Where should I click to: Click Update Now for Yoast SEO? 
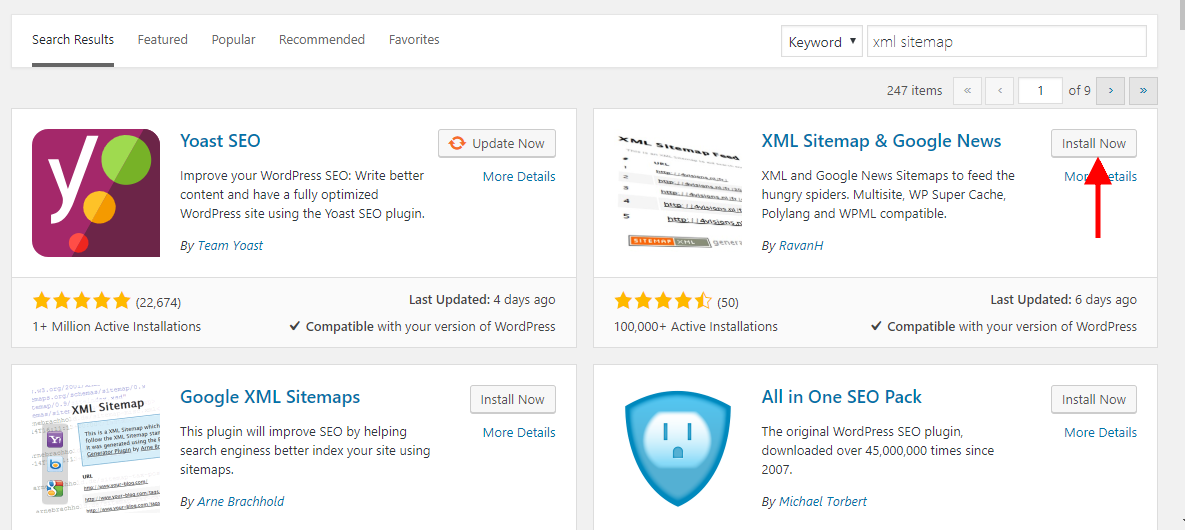click(497, 143)
